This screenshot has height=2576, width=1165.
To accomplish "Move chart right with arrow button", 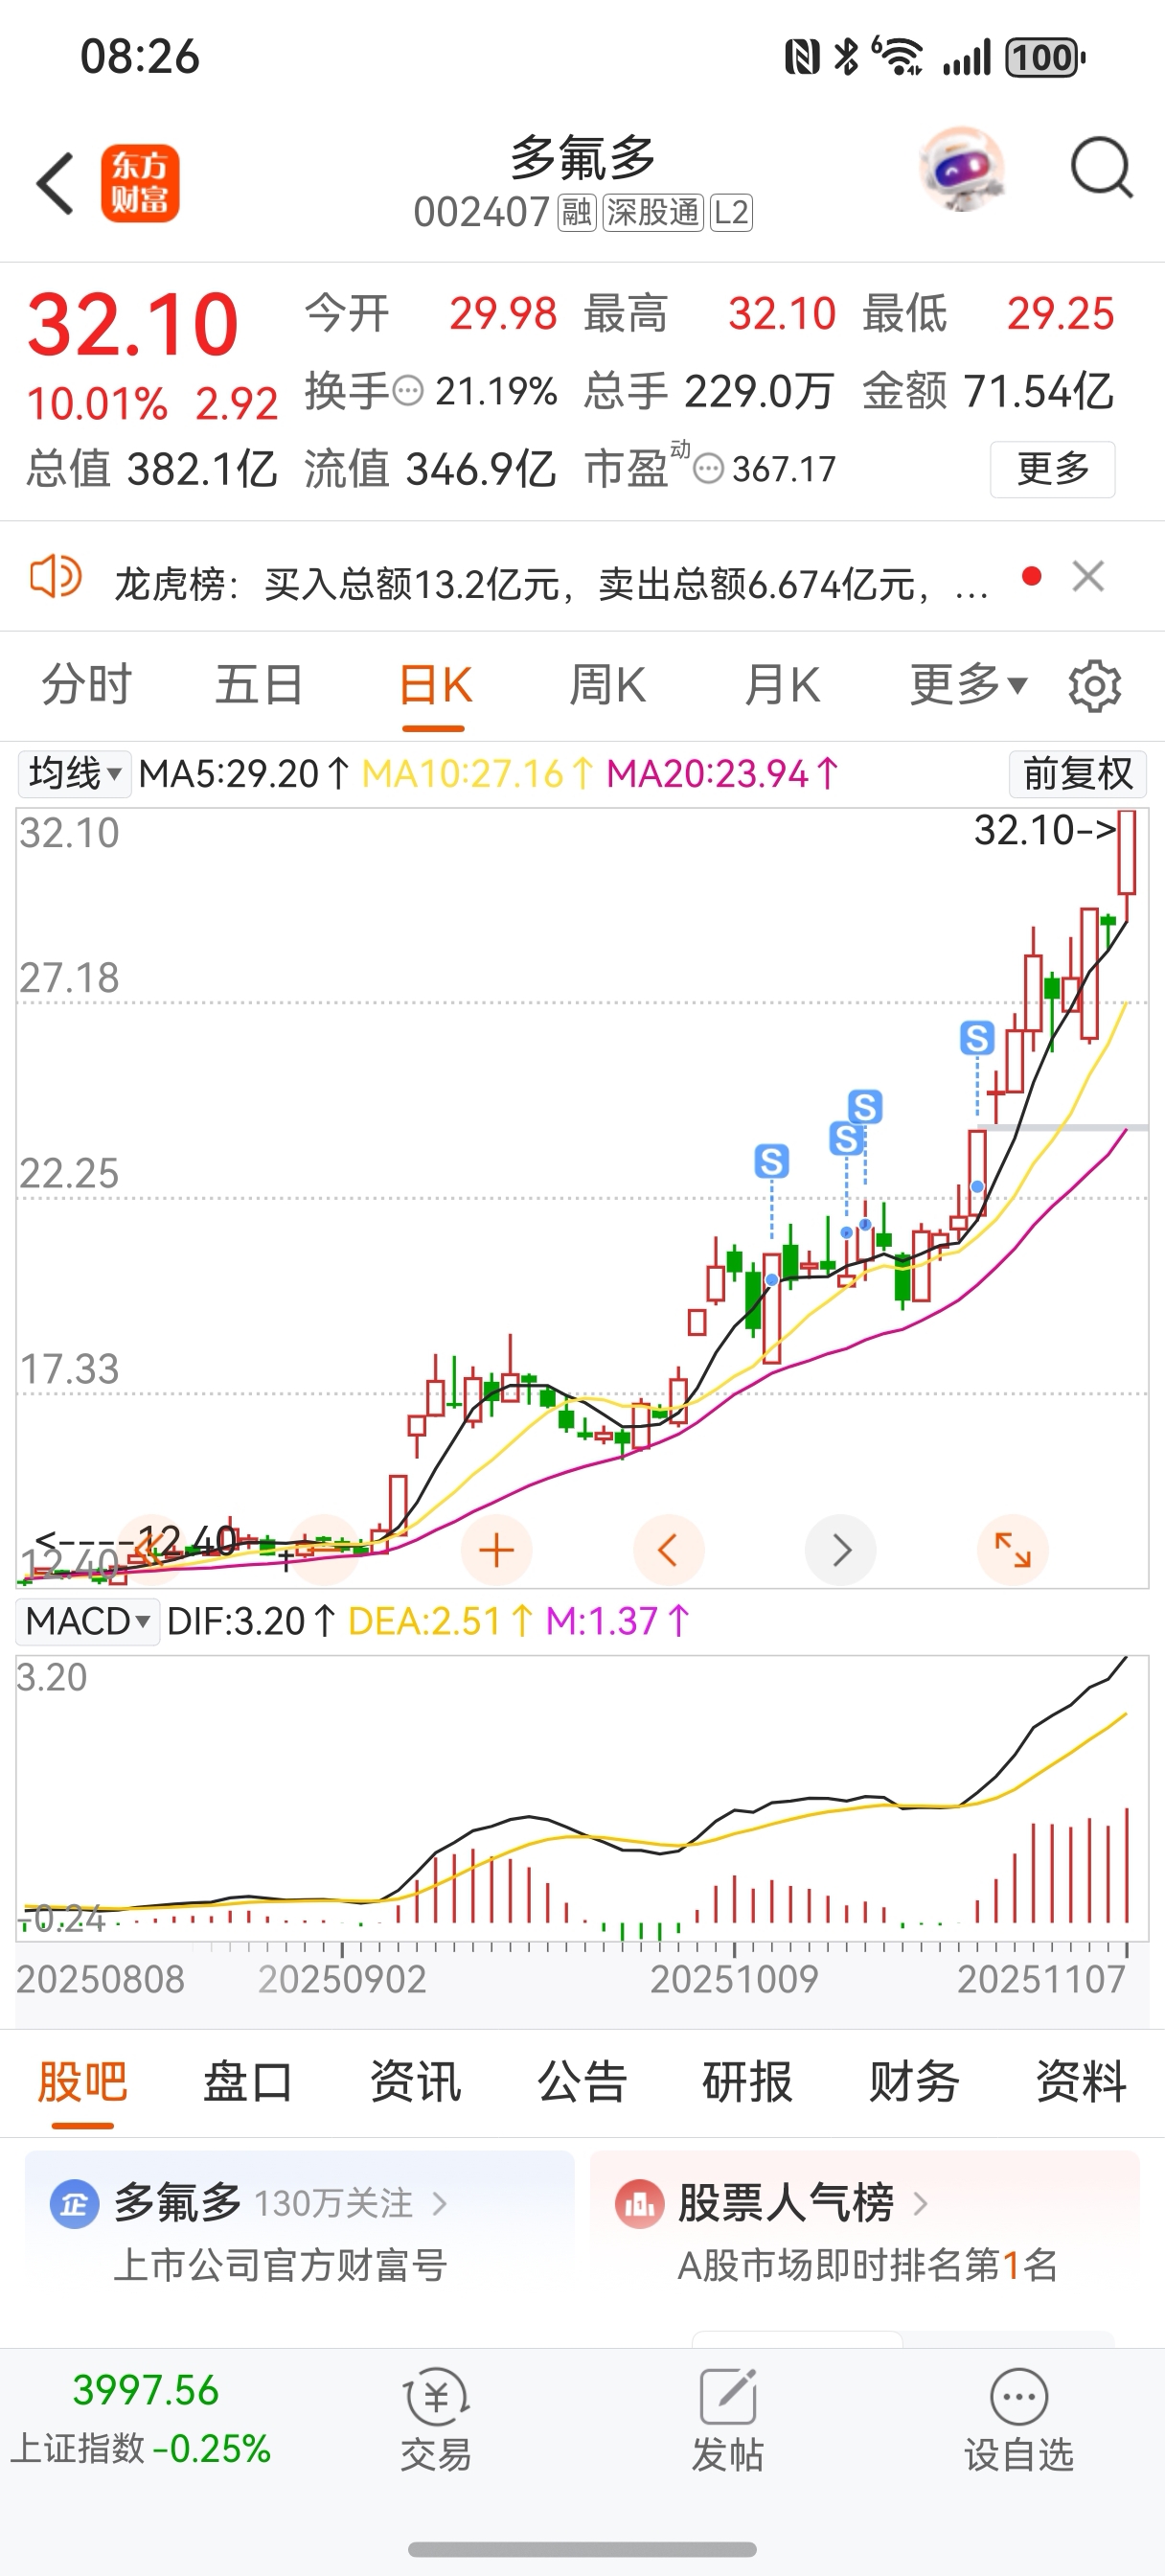I will [x=841, y=1550].
